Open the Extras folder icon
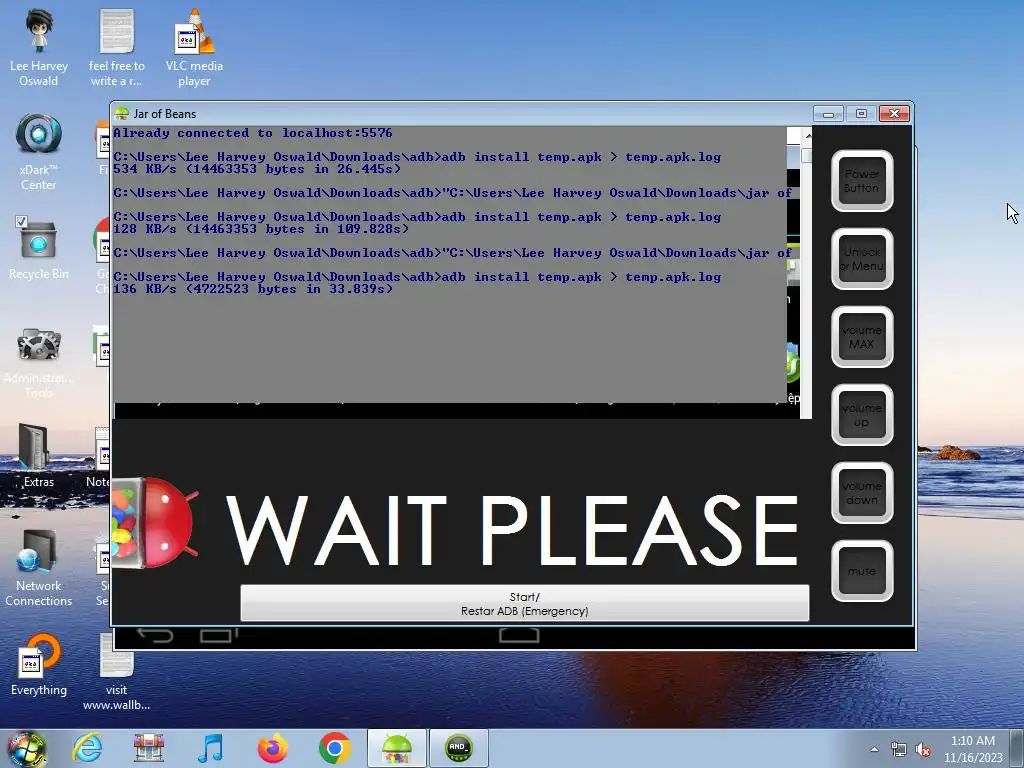The height and width of the screenshot is (768, 1024). (39, 456)
